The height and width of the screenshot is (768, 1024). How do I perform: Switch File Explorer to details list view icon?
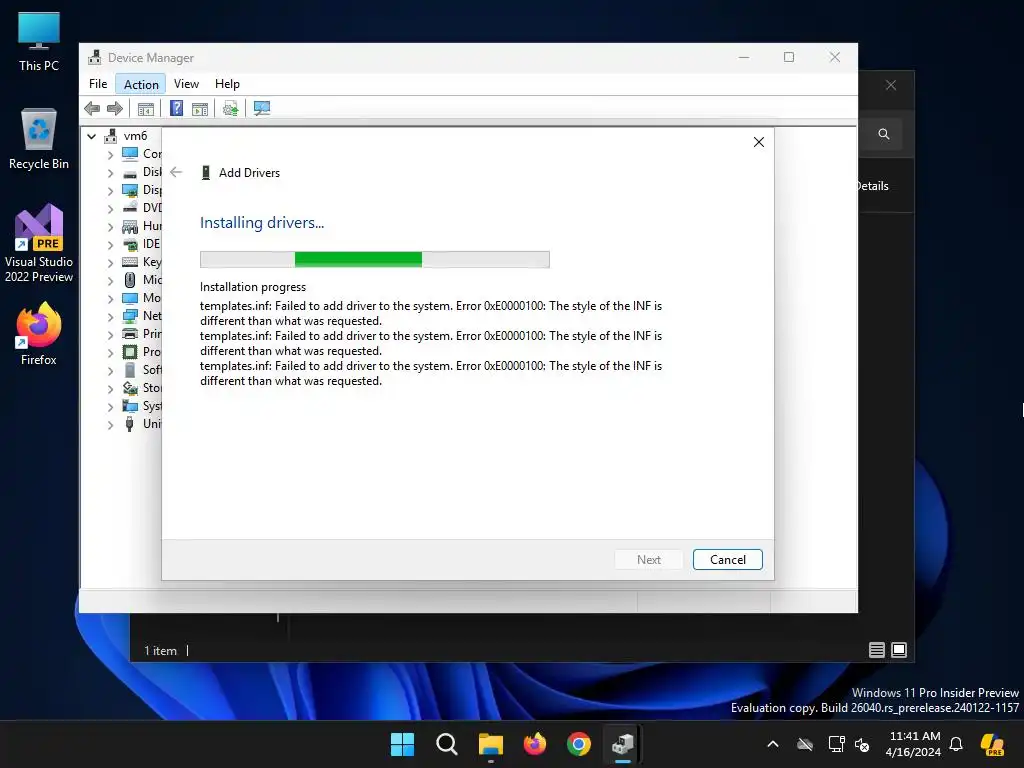point(876,650)
